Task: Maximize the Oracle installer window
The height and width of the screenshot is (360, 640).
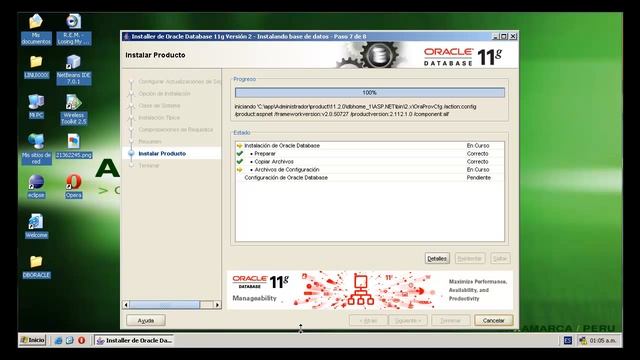Action: 504,36
